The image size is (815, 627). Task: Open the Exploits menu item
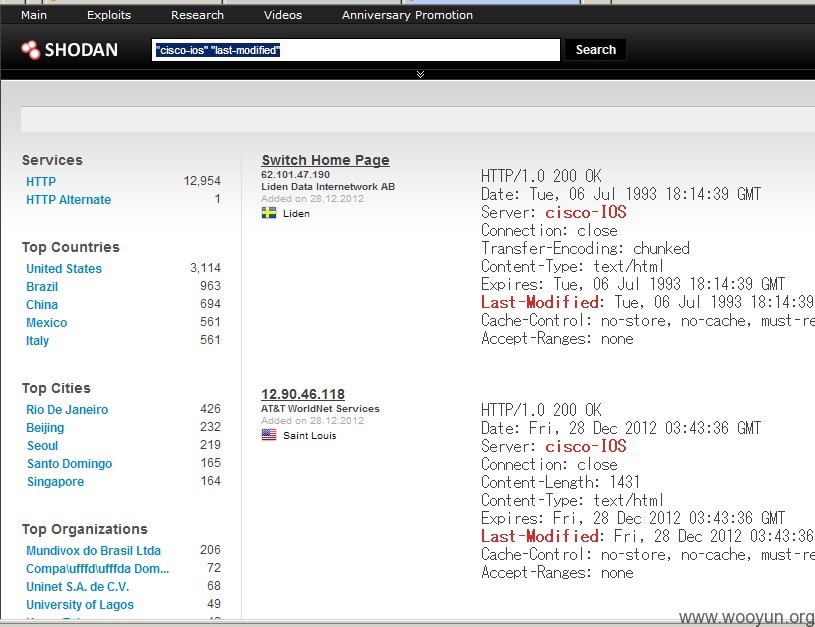pyautogui.click(x=109, y=15)
